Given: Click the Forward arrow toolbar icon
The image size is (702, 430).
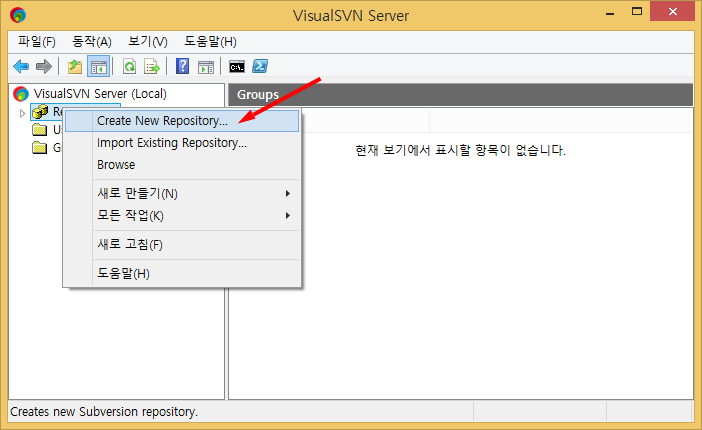Looking at the screenshot, I should point(44,67).
